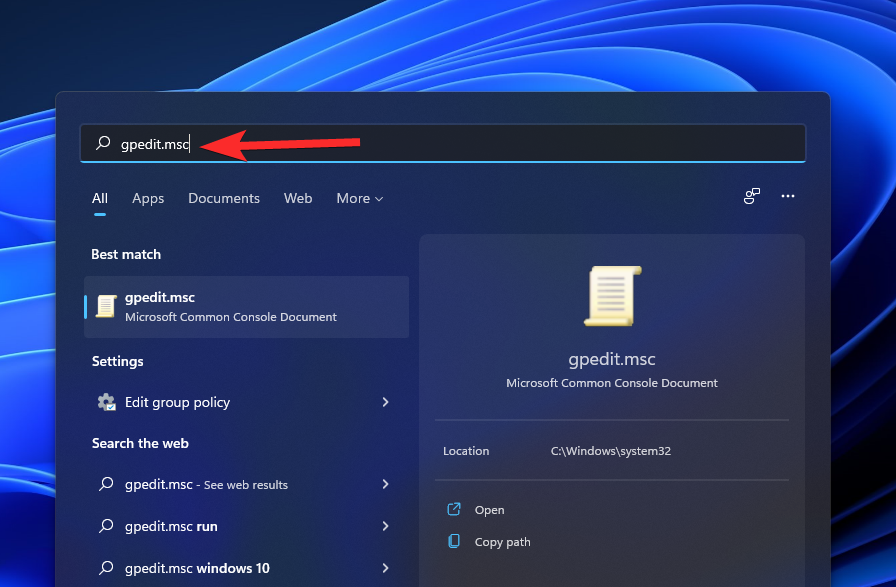Click the gear icon beside Edit group policy
896x587 pixels.
106,402
